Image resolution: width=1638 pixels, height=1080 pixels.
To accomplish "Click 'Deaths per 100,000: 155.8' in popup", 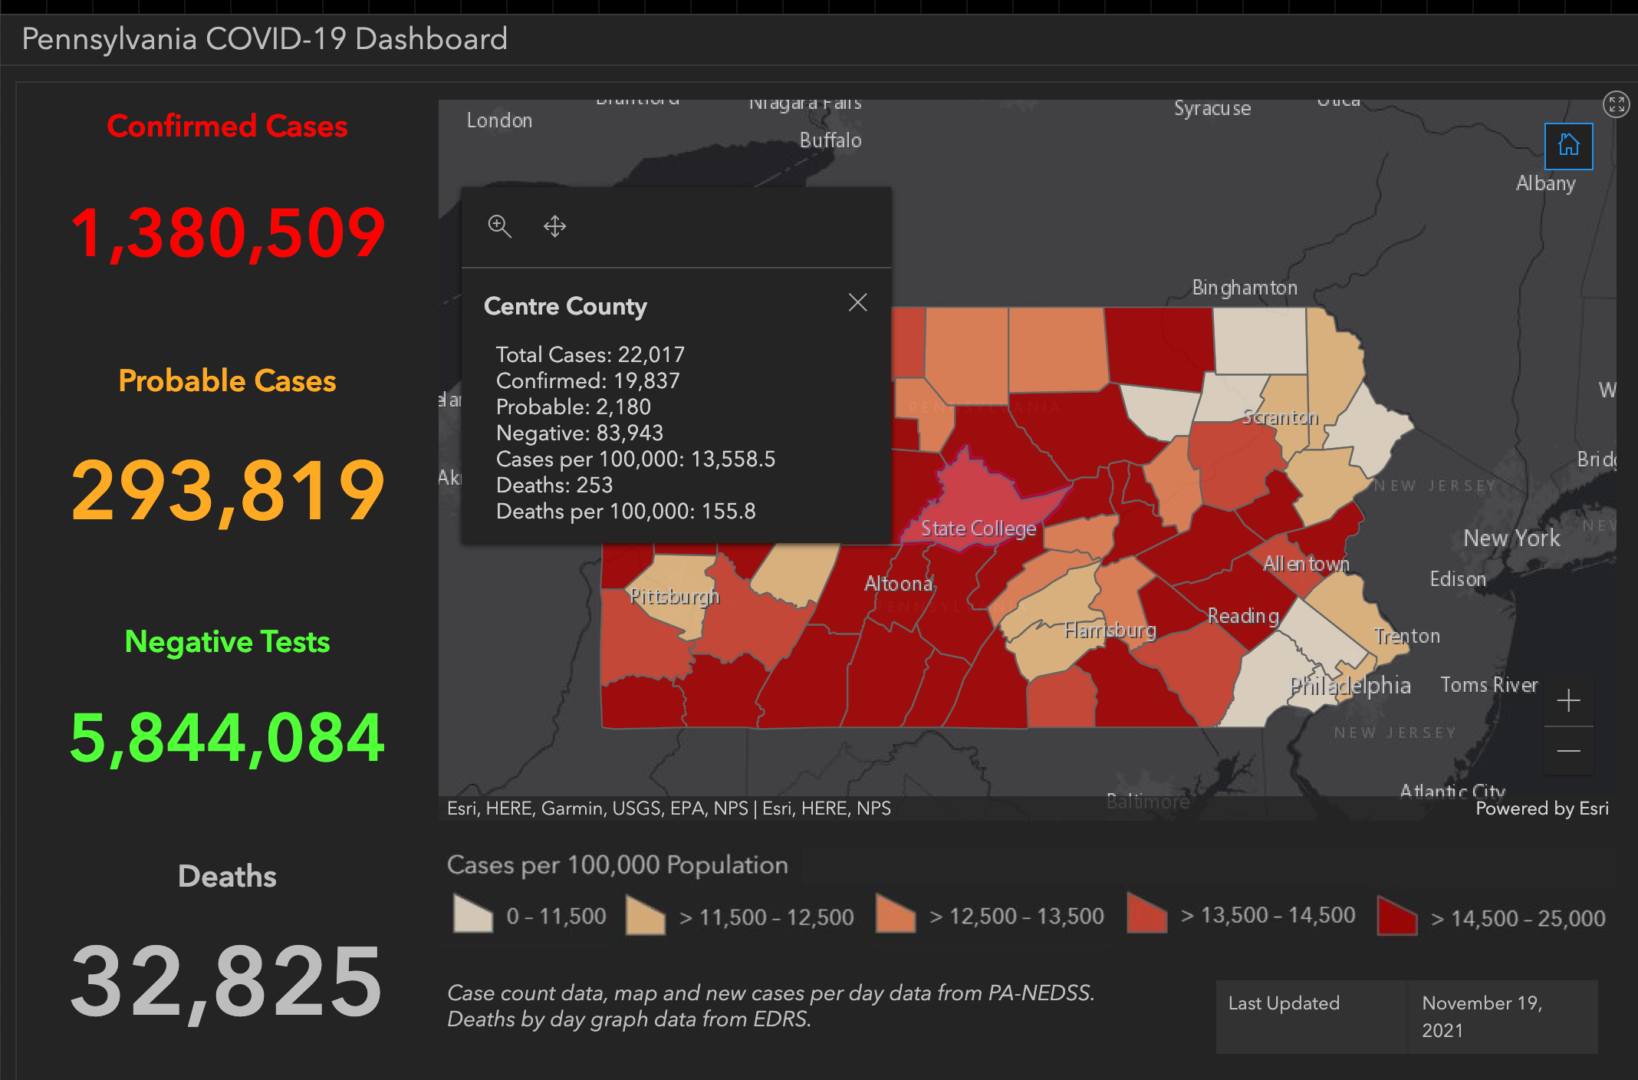I will 626,511.
